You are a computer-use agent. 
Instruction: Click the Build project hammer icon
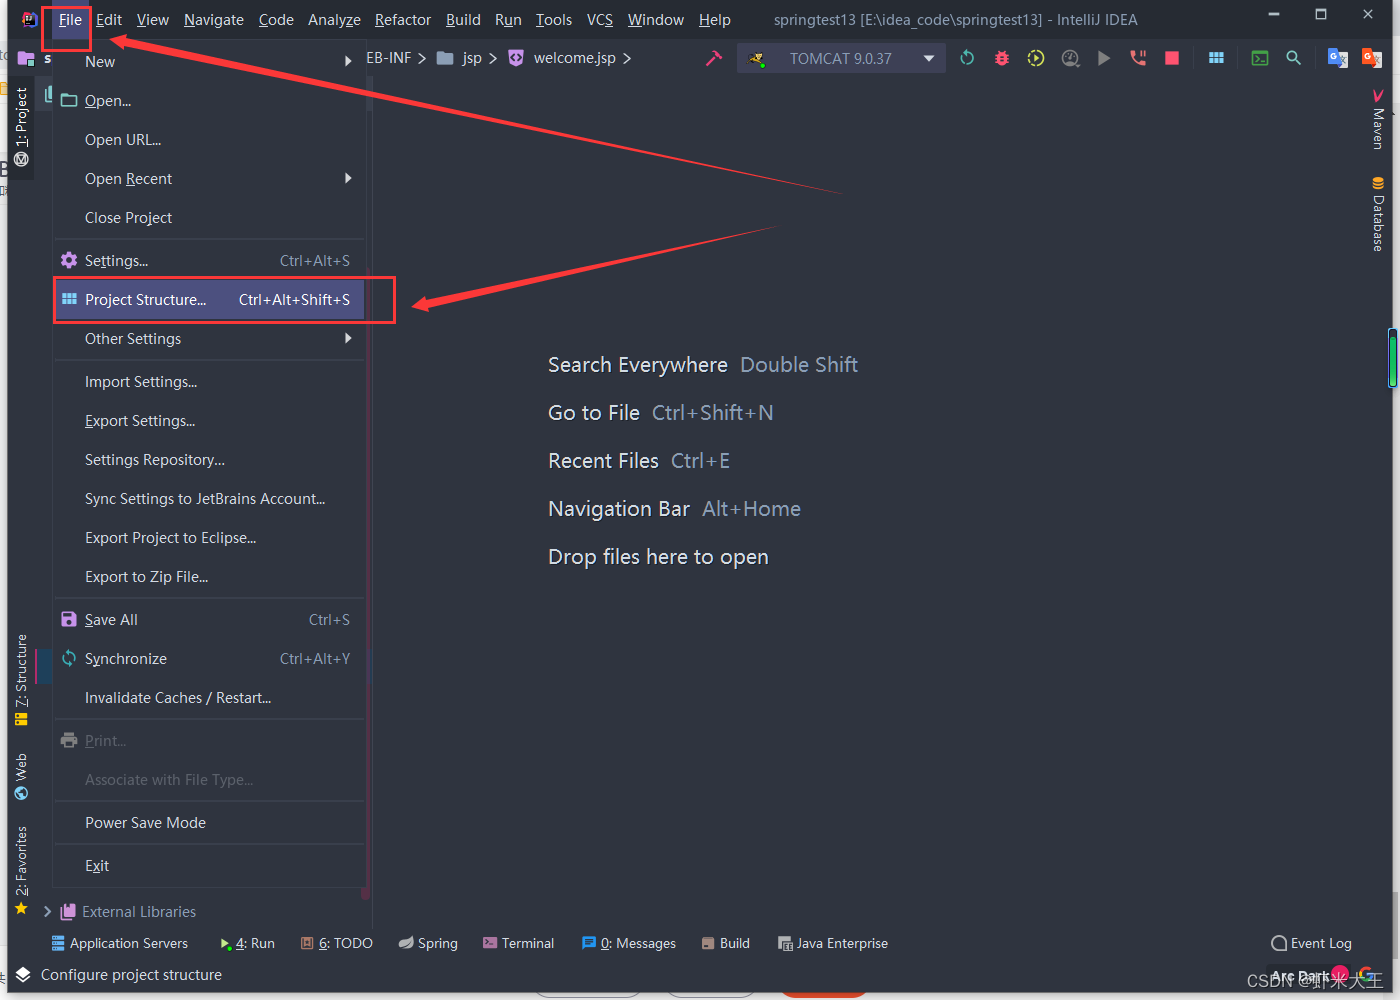tap(713, 58)
